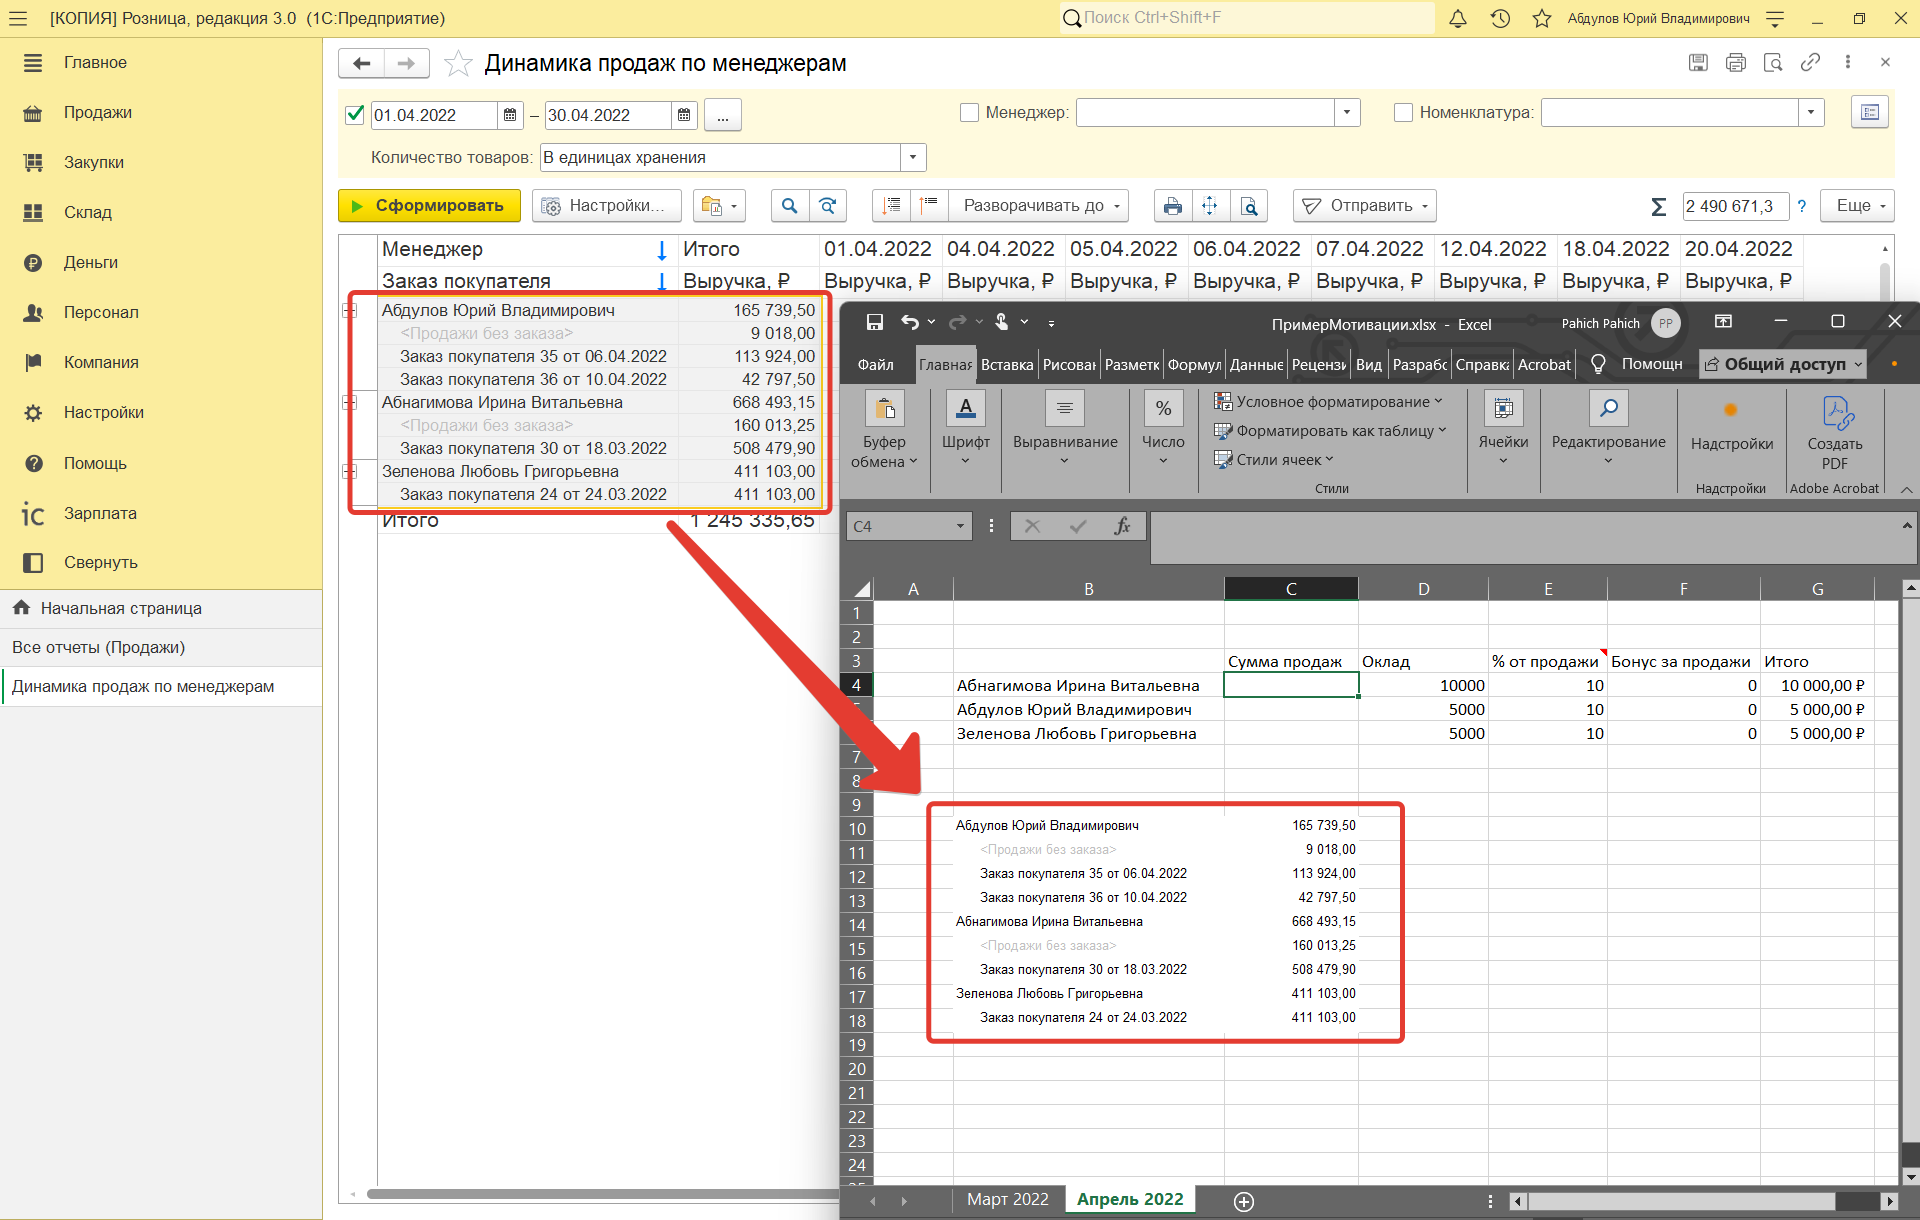
Task: Click the find magnifier in report toolbar
Action: [x=790, y=205]
